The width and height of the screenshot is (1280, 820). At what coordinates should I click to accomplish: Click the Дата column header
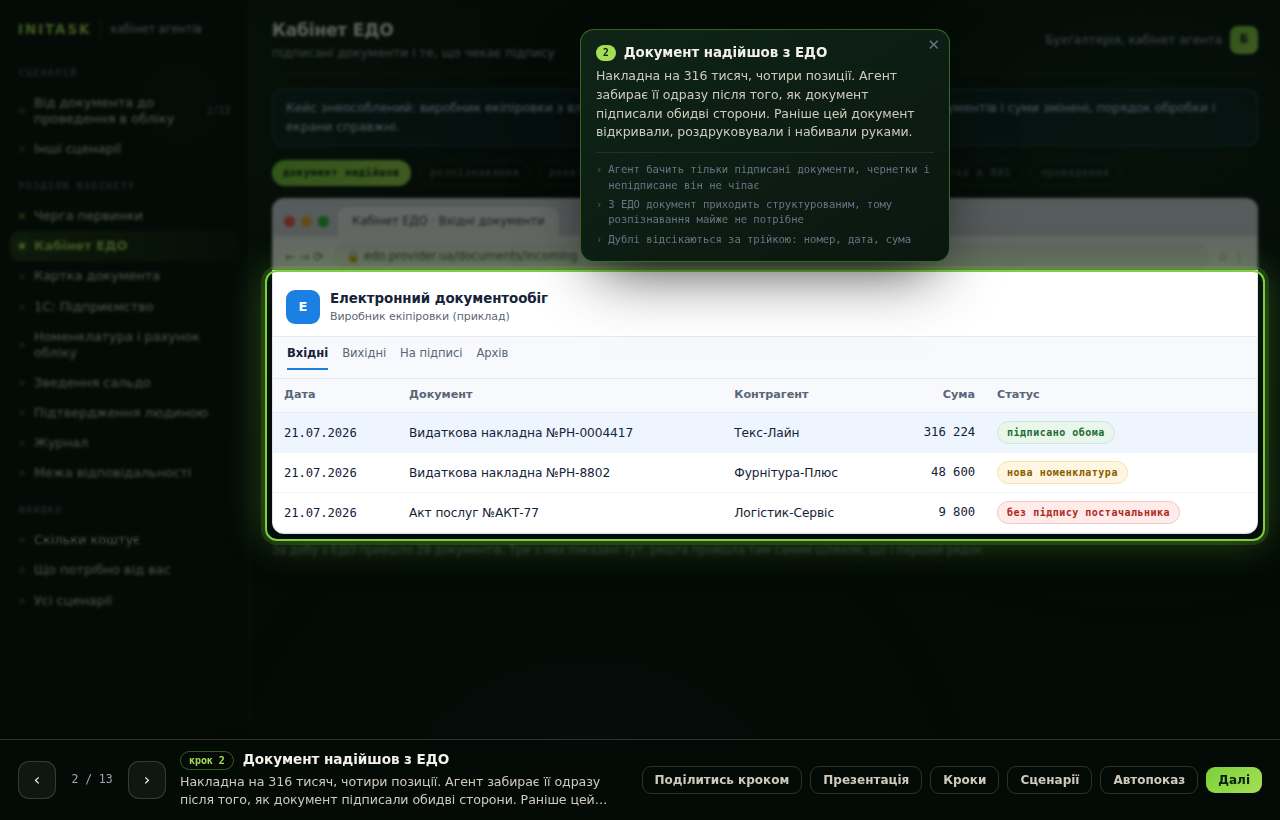coord(300,395)
